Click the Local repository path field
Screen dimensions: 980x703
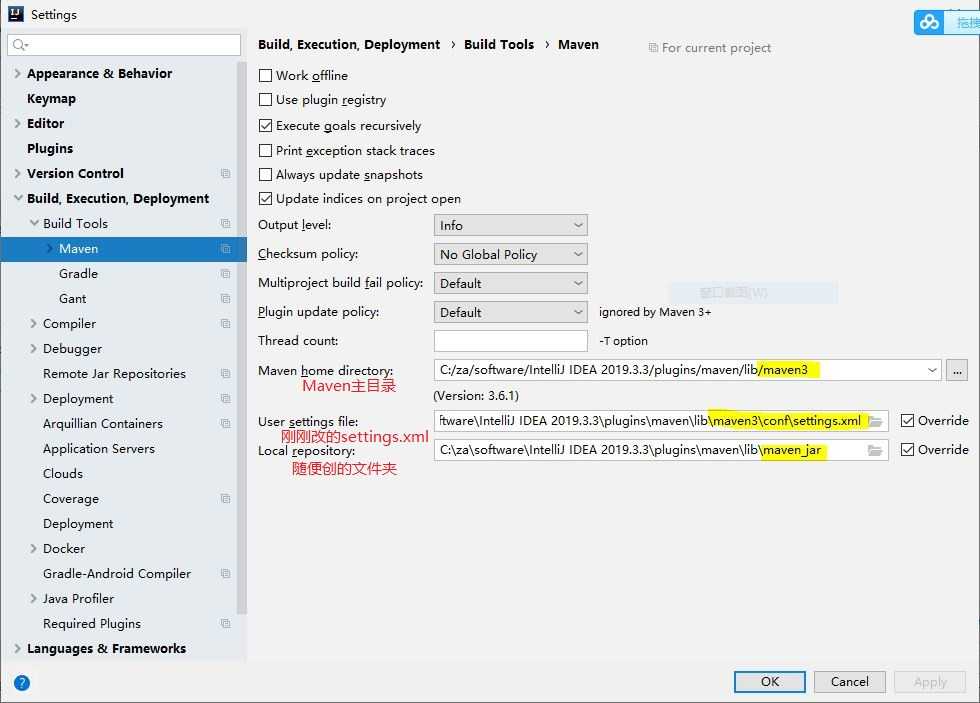pyautogui.click(x=661, y=450)
